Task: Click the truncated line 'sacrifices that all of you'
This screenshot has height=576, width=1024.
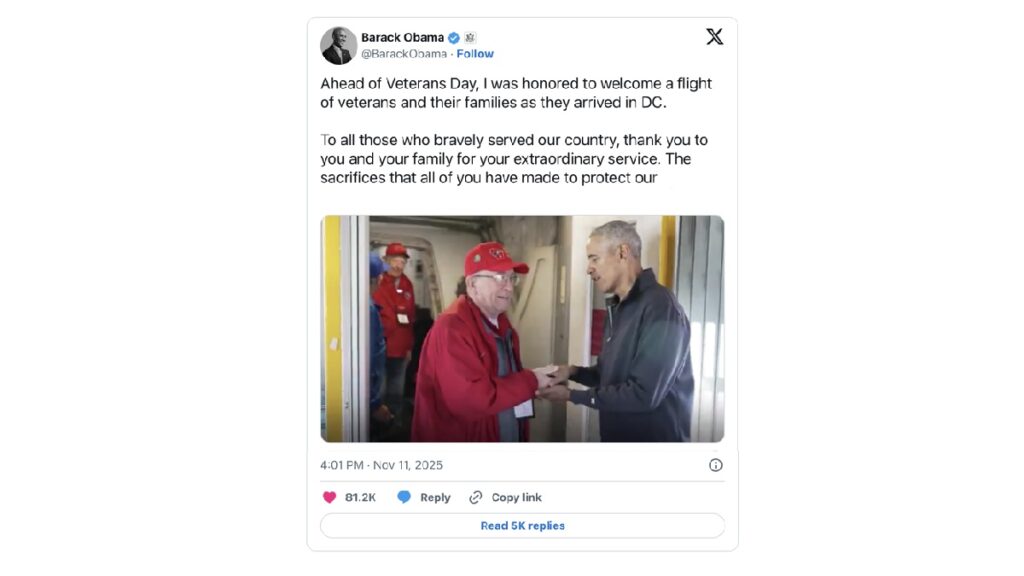Action: 488,178
